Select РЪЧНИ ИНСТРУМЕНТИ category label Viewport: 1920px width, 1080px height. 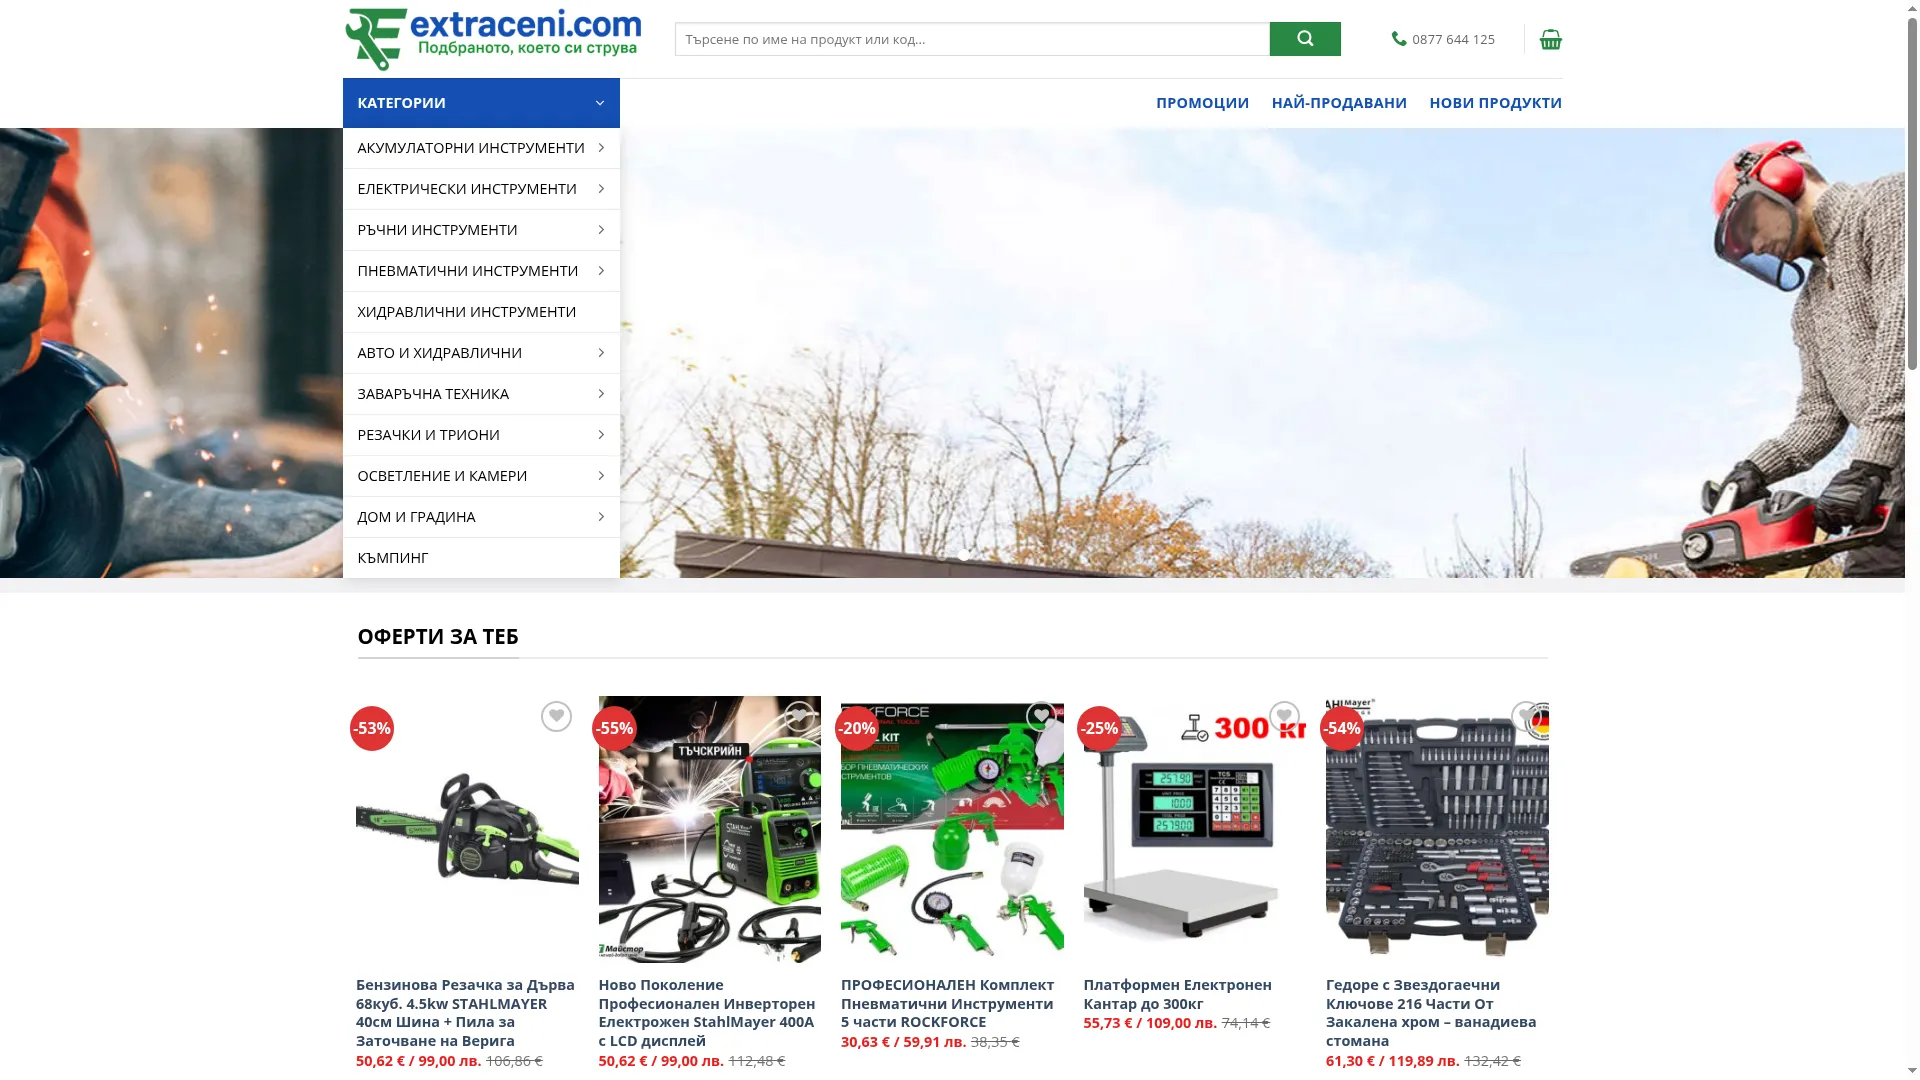click(x=437, y=230)
